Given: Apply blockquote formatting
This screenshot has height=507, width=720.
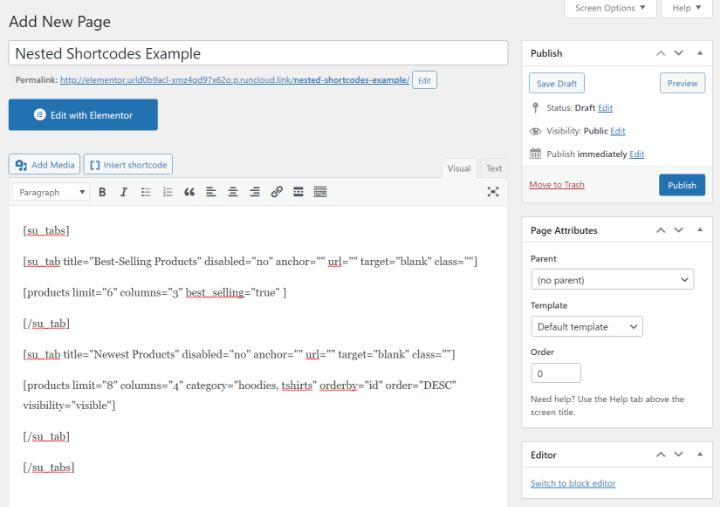Looking at the screenshot, I should coord(189,192).
